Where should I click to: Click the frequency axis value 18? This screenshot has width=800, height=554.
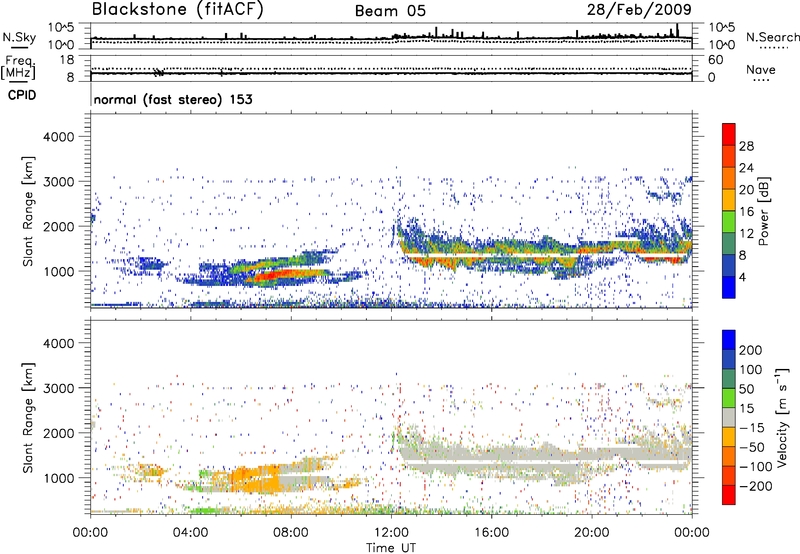[x=67, y=60]
